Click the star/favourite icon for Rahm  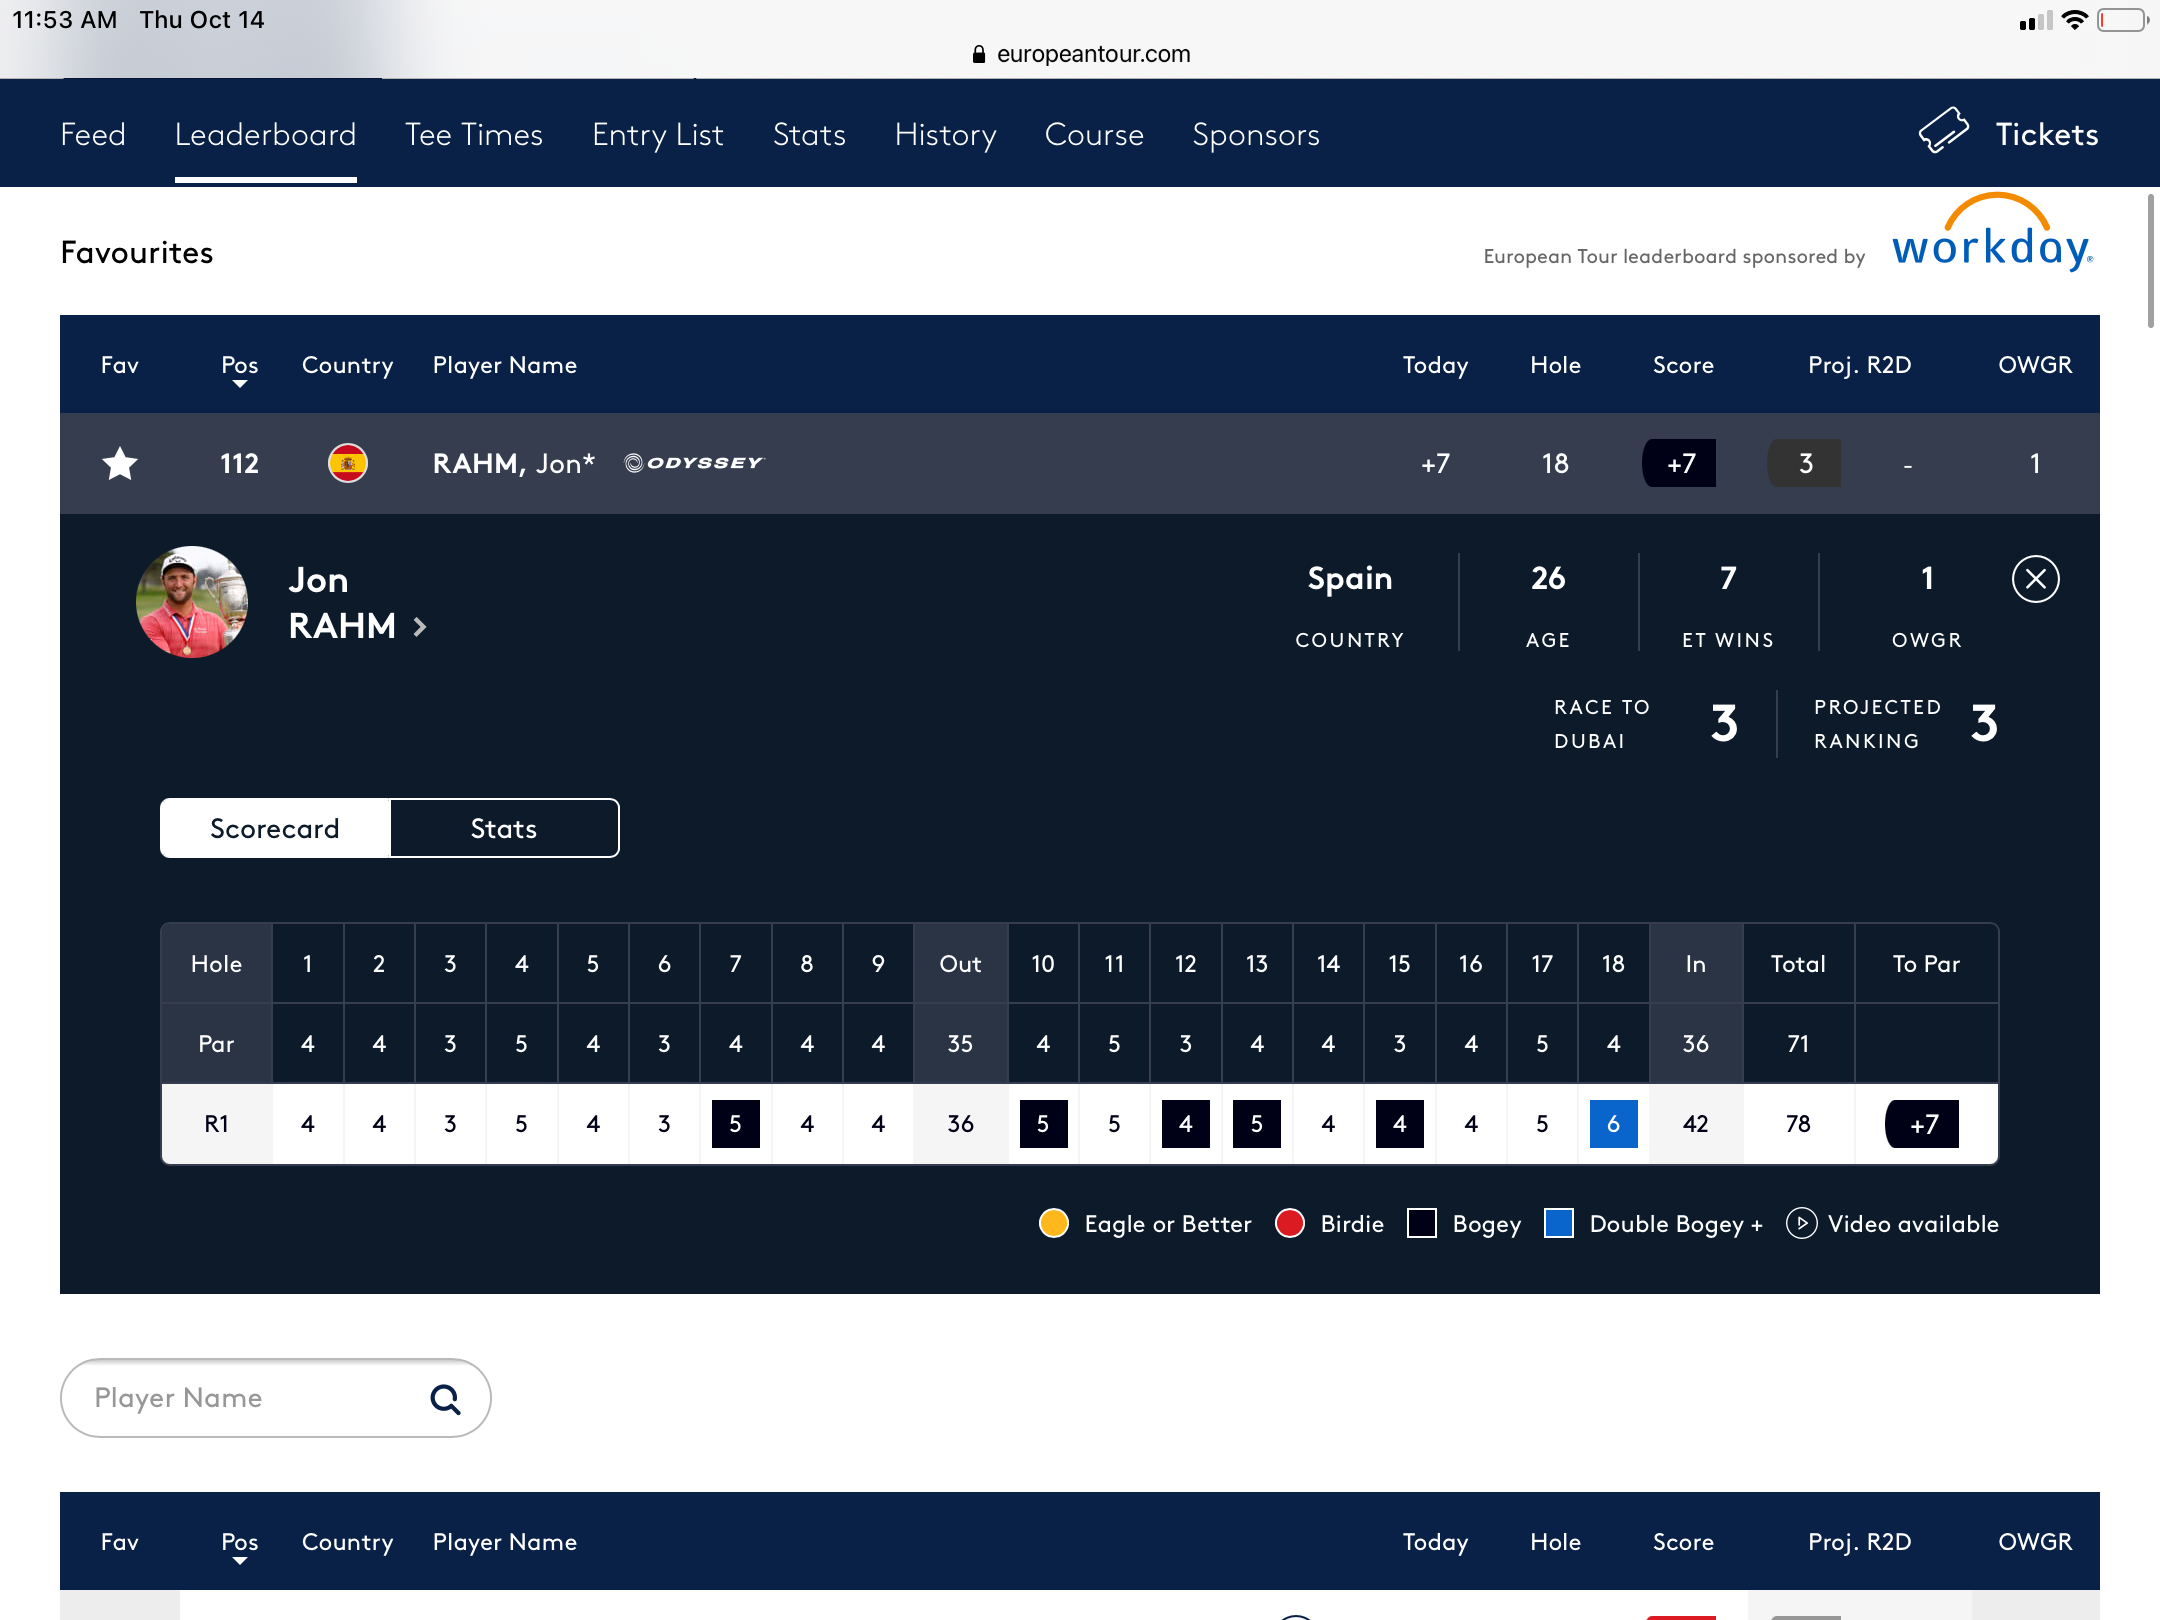click(x=119, y=463)
